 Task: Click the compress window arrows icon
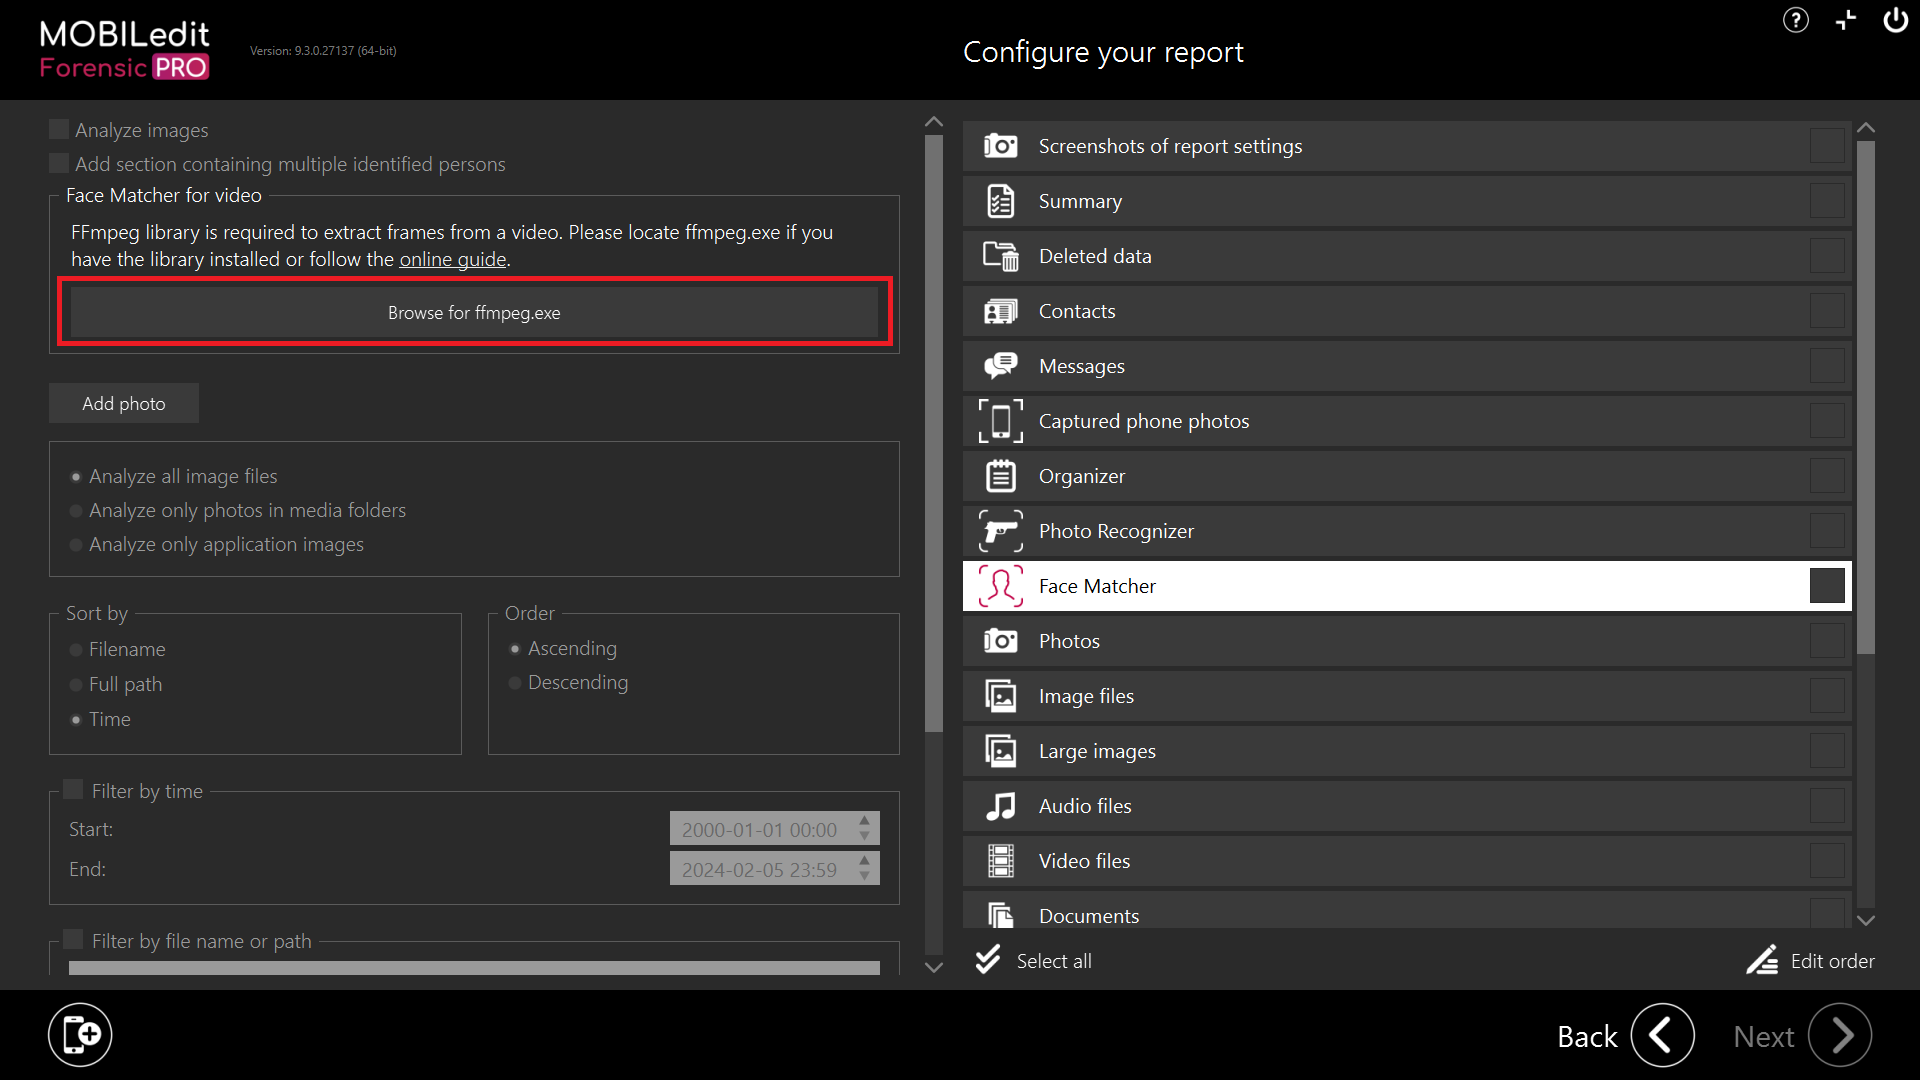[1845, 20]
